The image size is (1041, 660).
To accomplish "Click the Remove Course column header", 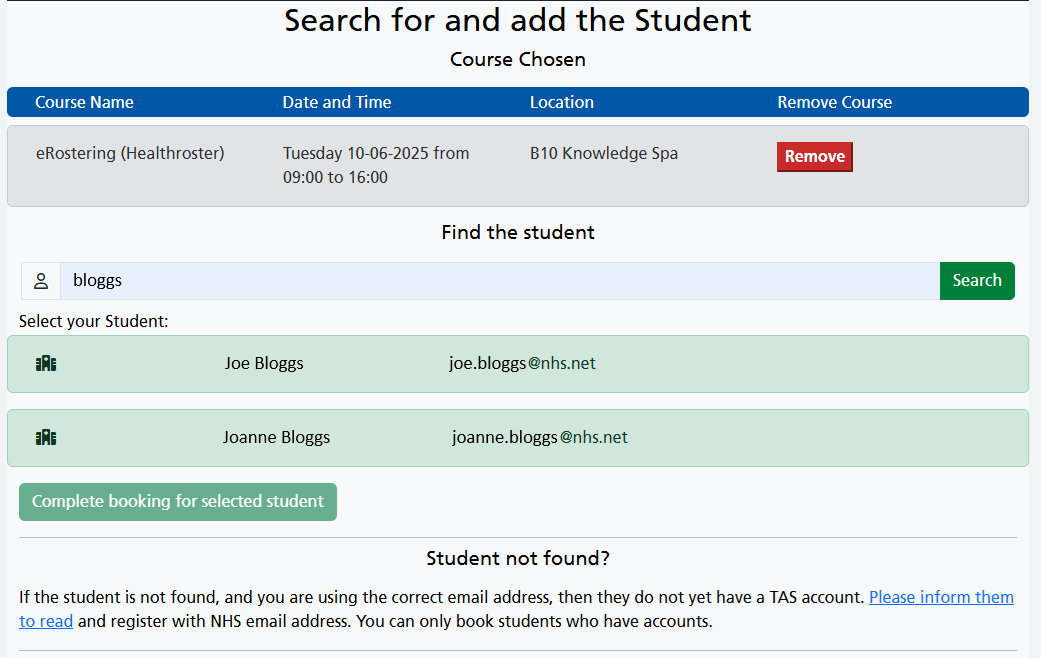I will 834,102.
